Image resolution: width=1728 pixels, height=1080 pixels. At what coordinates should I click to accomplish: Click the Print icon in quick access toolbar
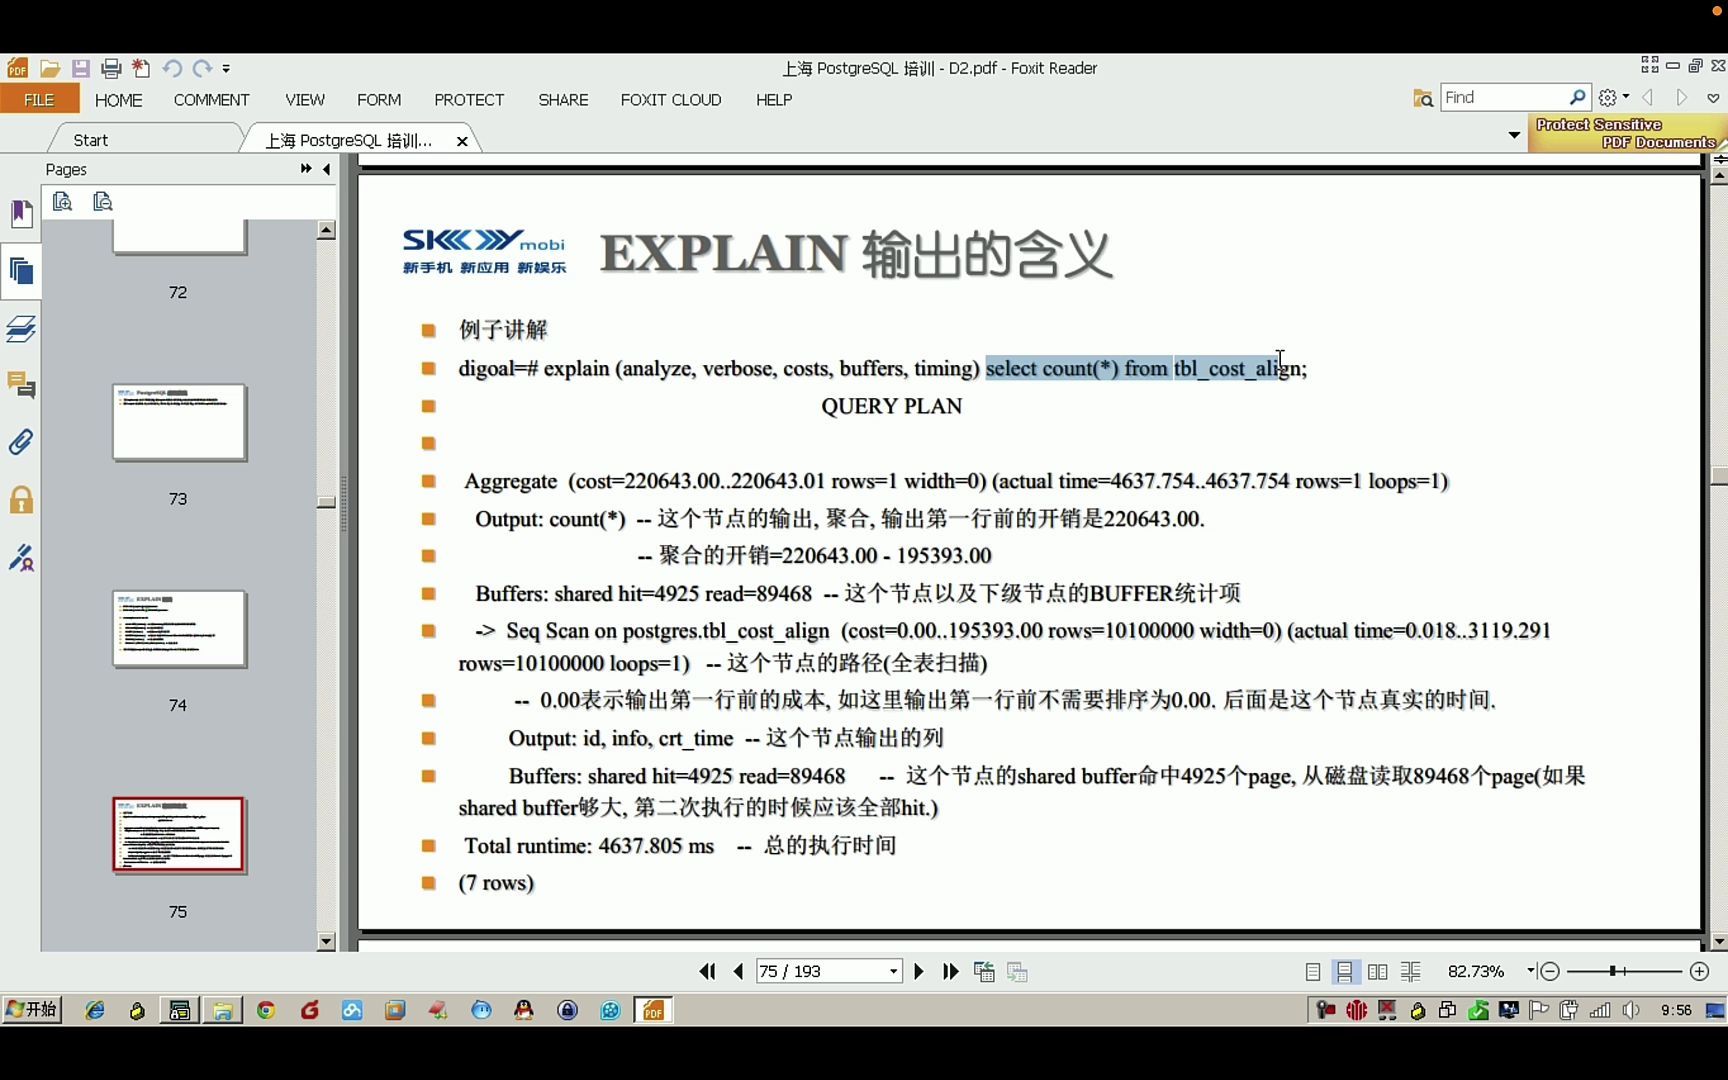111,68
